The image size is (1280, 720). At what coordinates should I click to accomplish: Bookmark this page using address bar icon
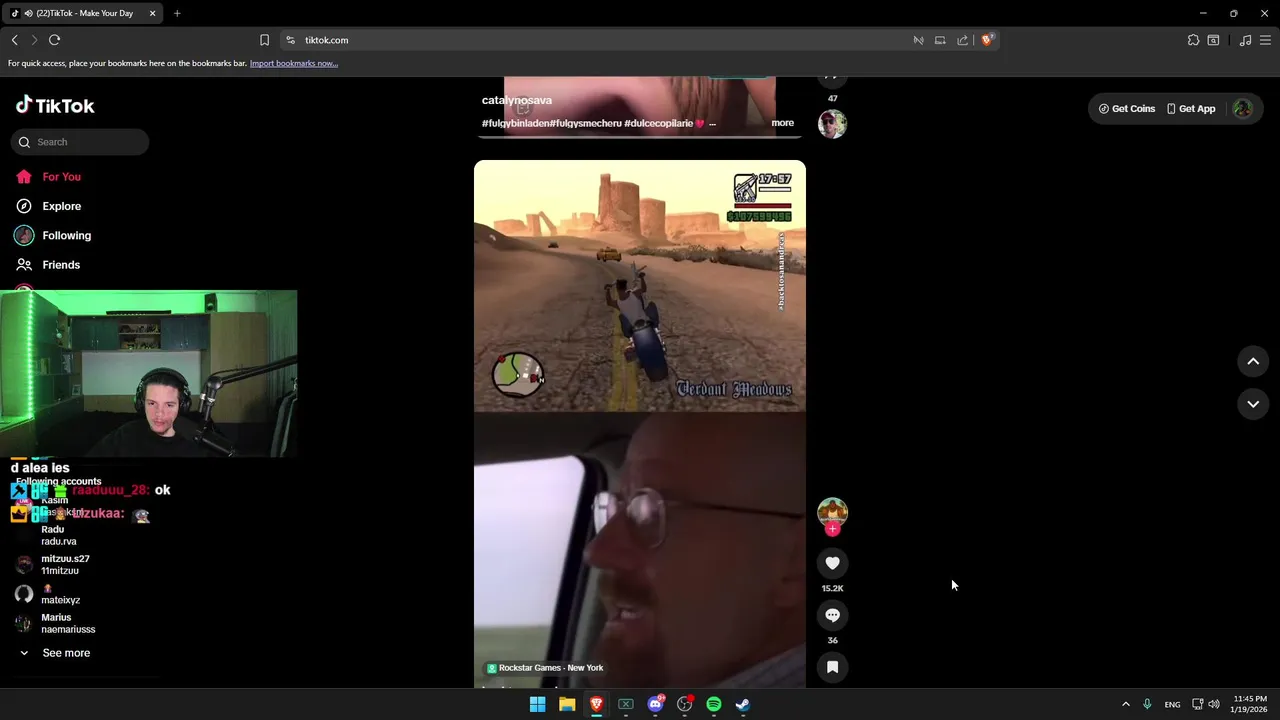tap(264, 40)
